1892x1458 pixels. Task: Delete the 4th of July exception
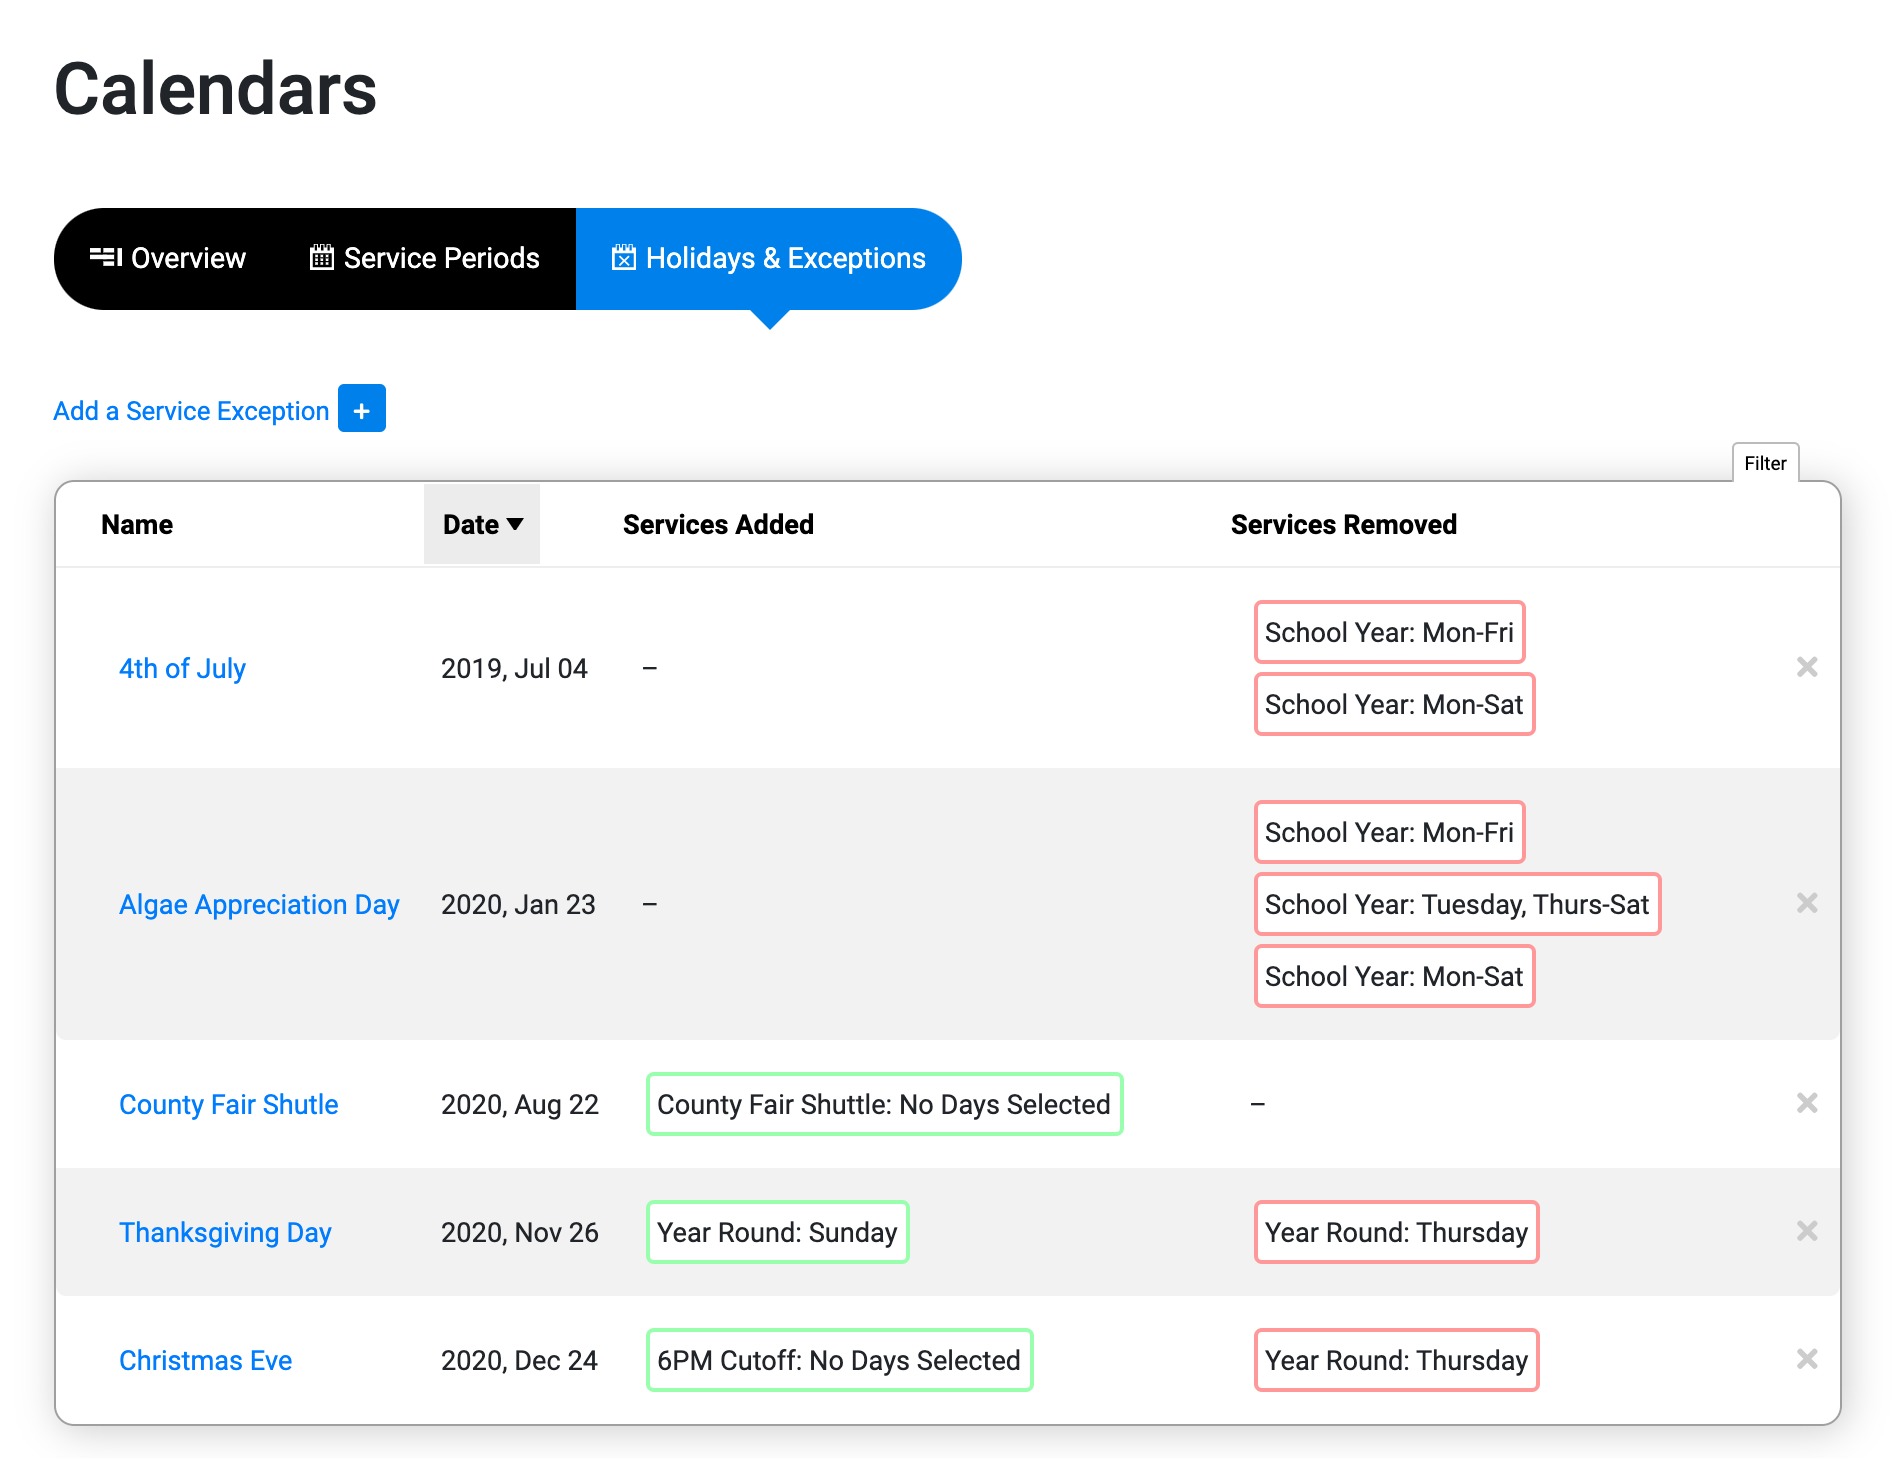click(x=1806, y=667)
